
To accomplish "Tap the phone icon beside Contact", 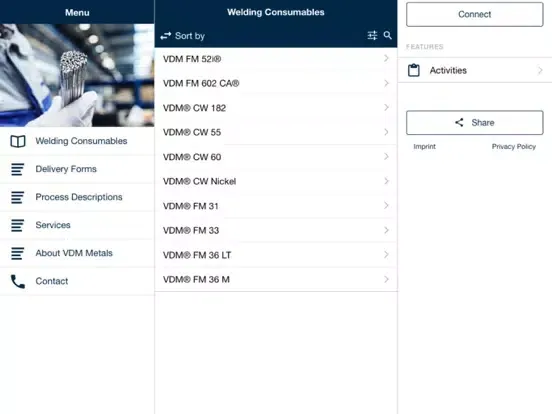I will pyautogui.click(x=18, y=282).
